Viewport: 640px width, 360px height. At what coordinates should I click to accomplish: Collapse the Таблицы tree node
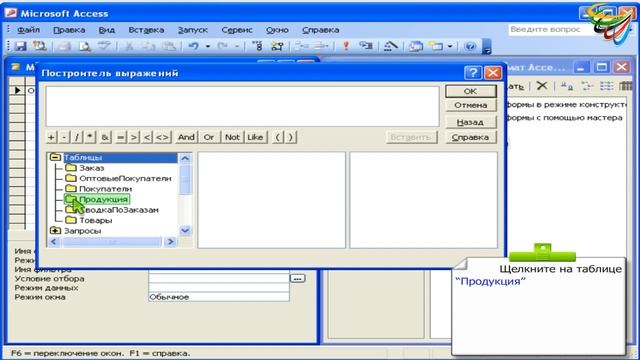pos(55,158)
